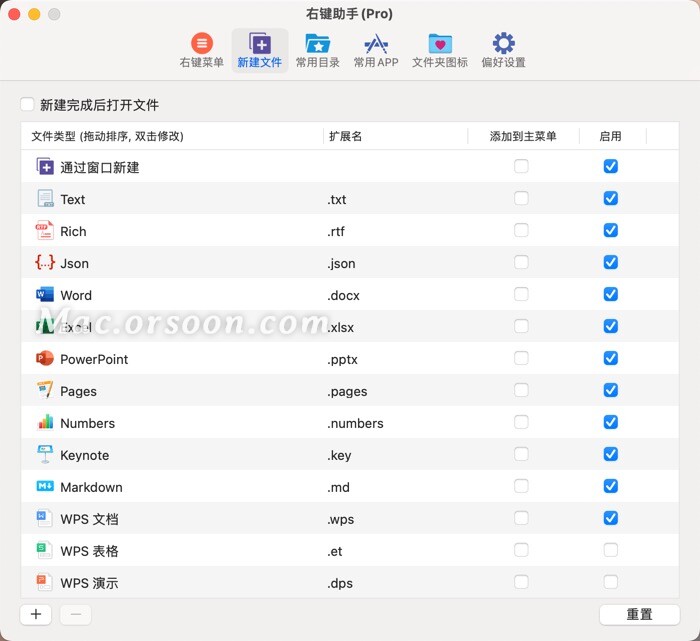Click the Json braces icon
This screenshot has width=700, height=641.
click(45, 262)
